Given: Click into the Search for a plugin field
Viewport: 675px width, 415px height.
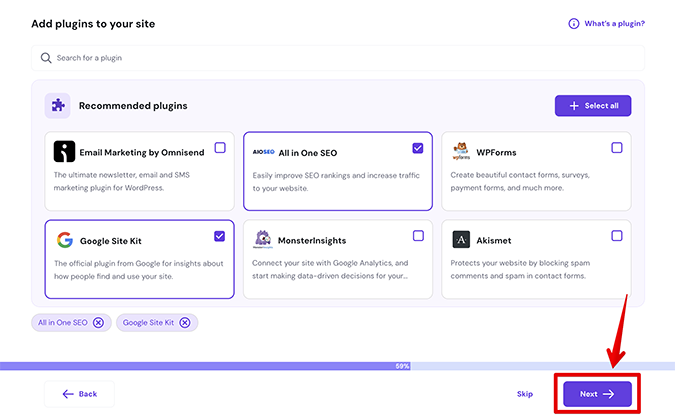Looking at the screenshot, I should click(x=338, y=58).
